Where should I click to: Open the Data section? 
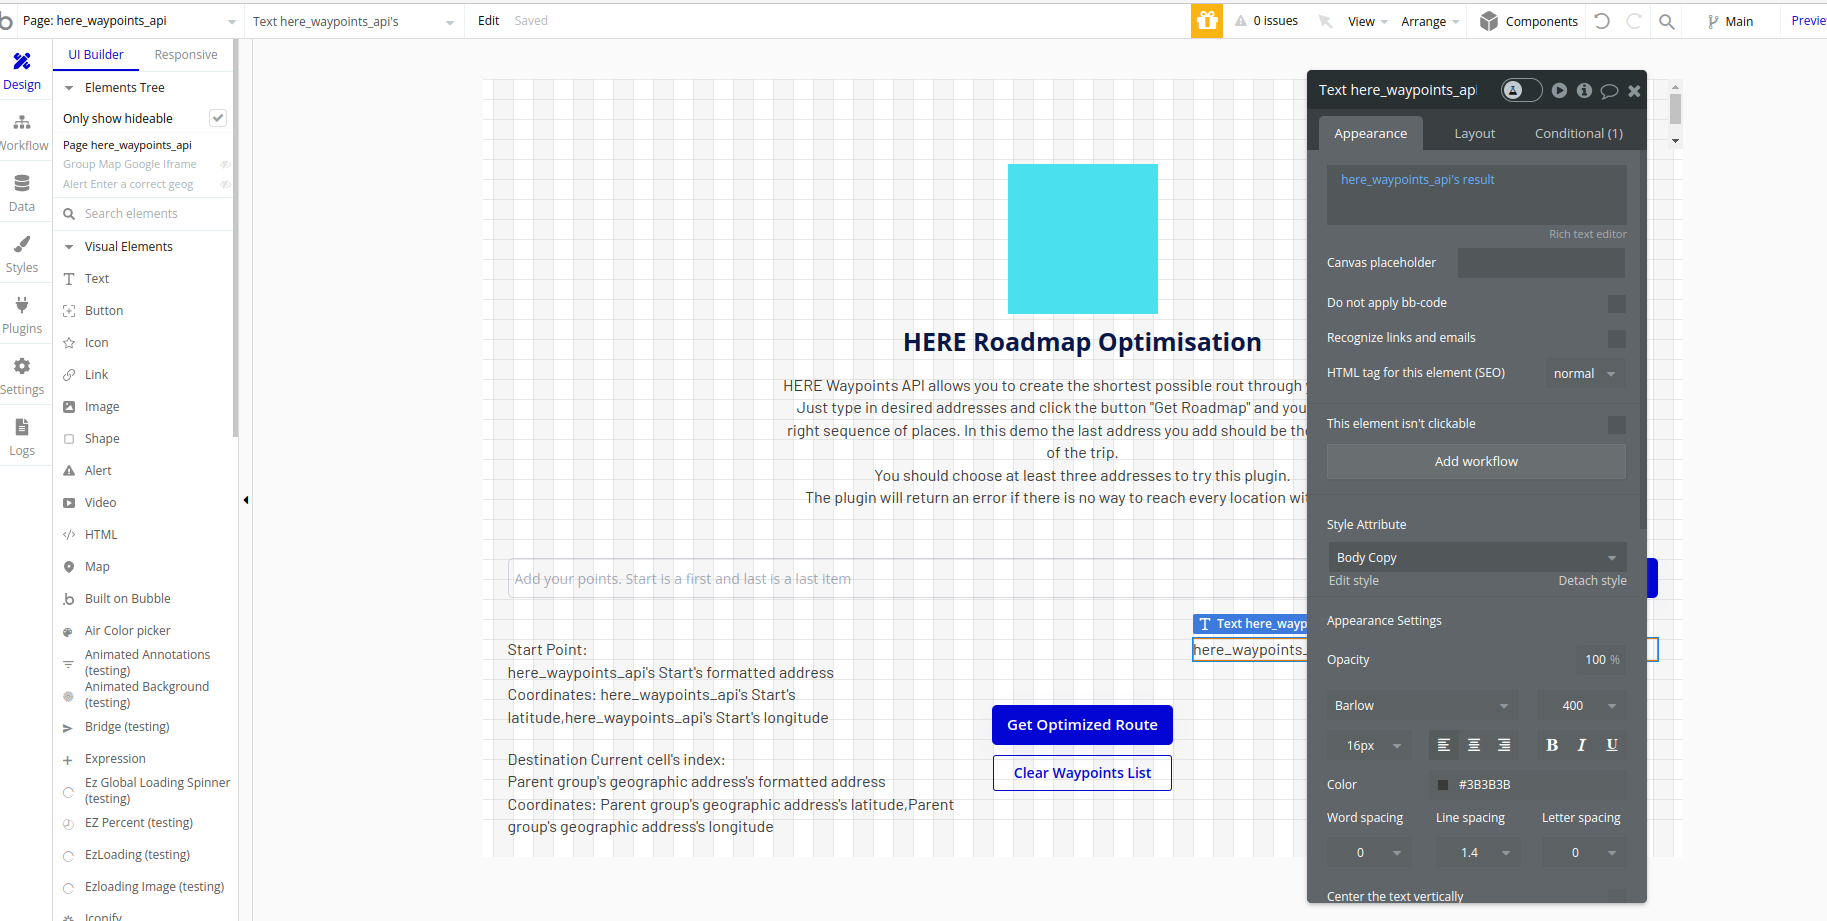[22, 193]
